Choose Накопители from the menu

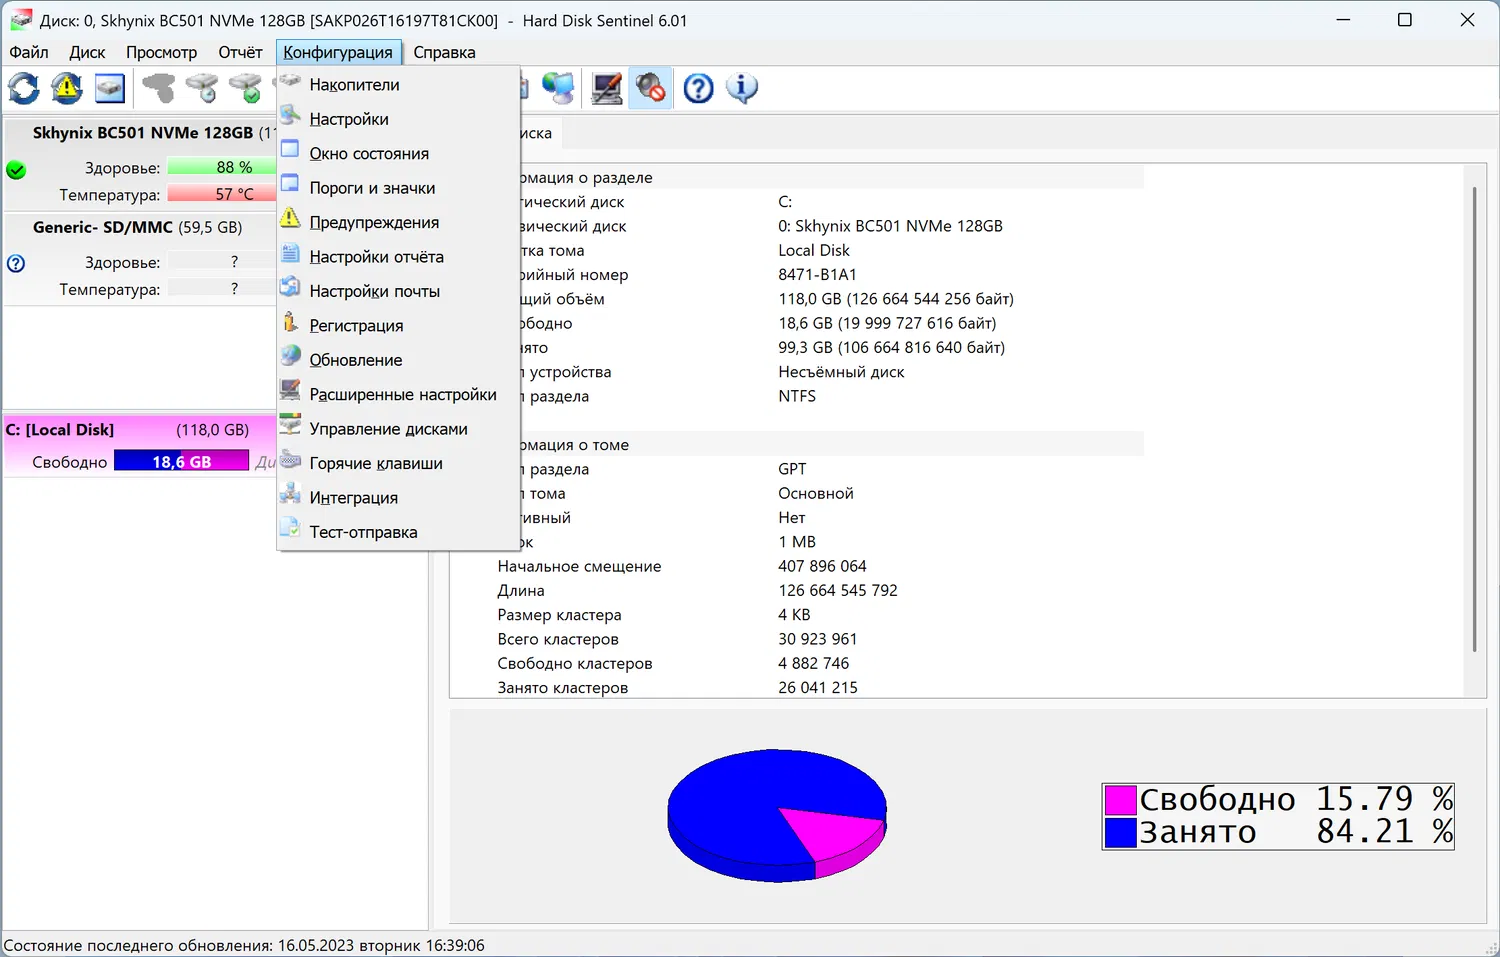click(x=399, y=85)
